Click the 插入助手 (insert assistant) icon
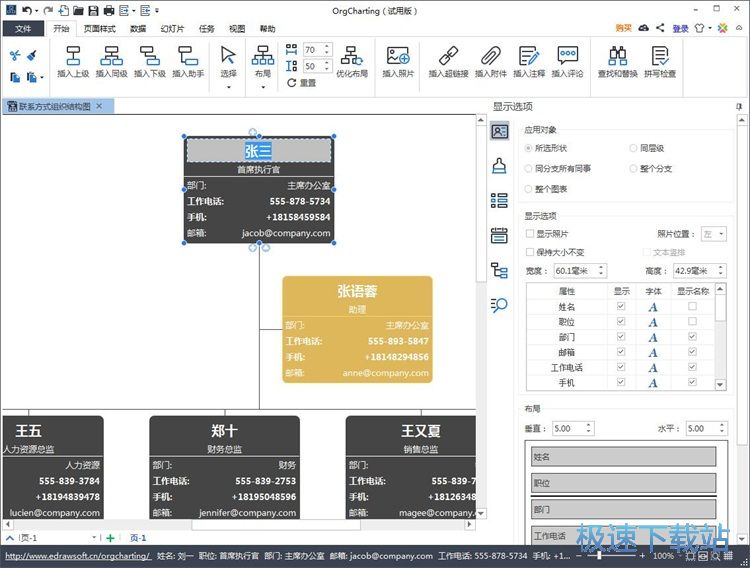Viewport: 750px width, 568px height. pyautogui.click(x=187, y=56)
